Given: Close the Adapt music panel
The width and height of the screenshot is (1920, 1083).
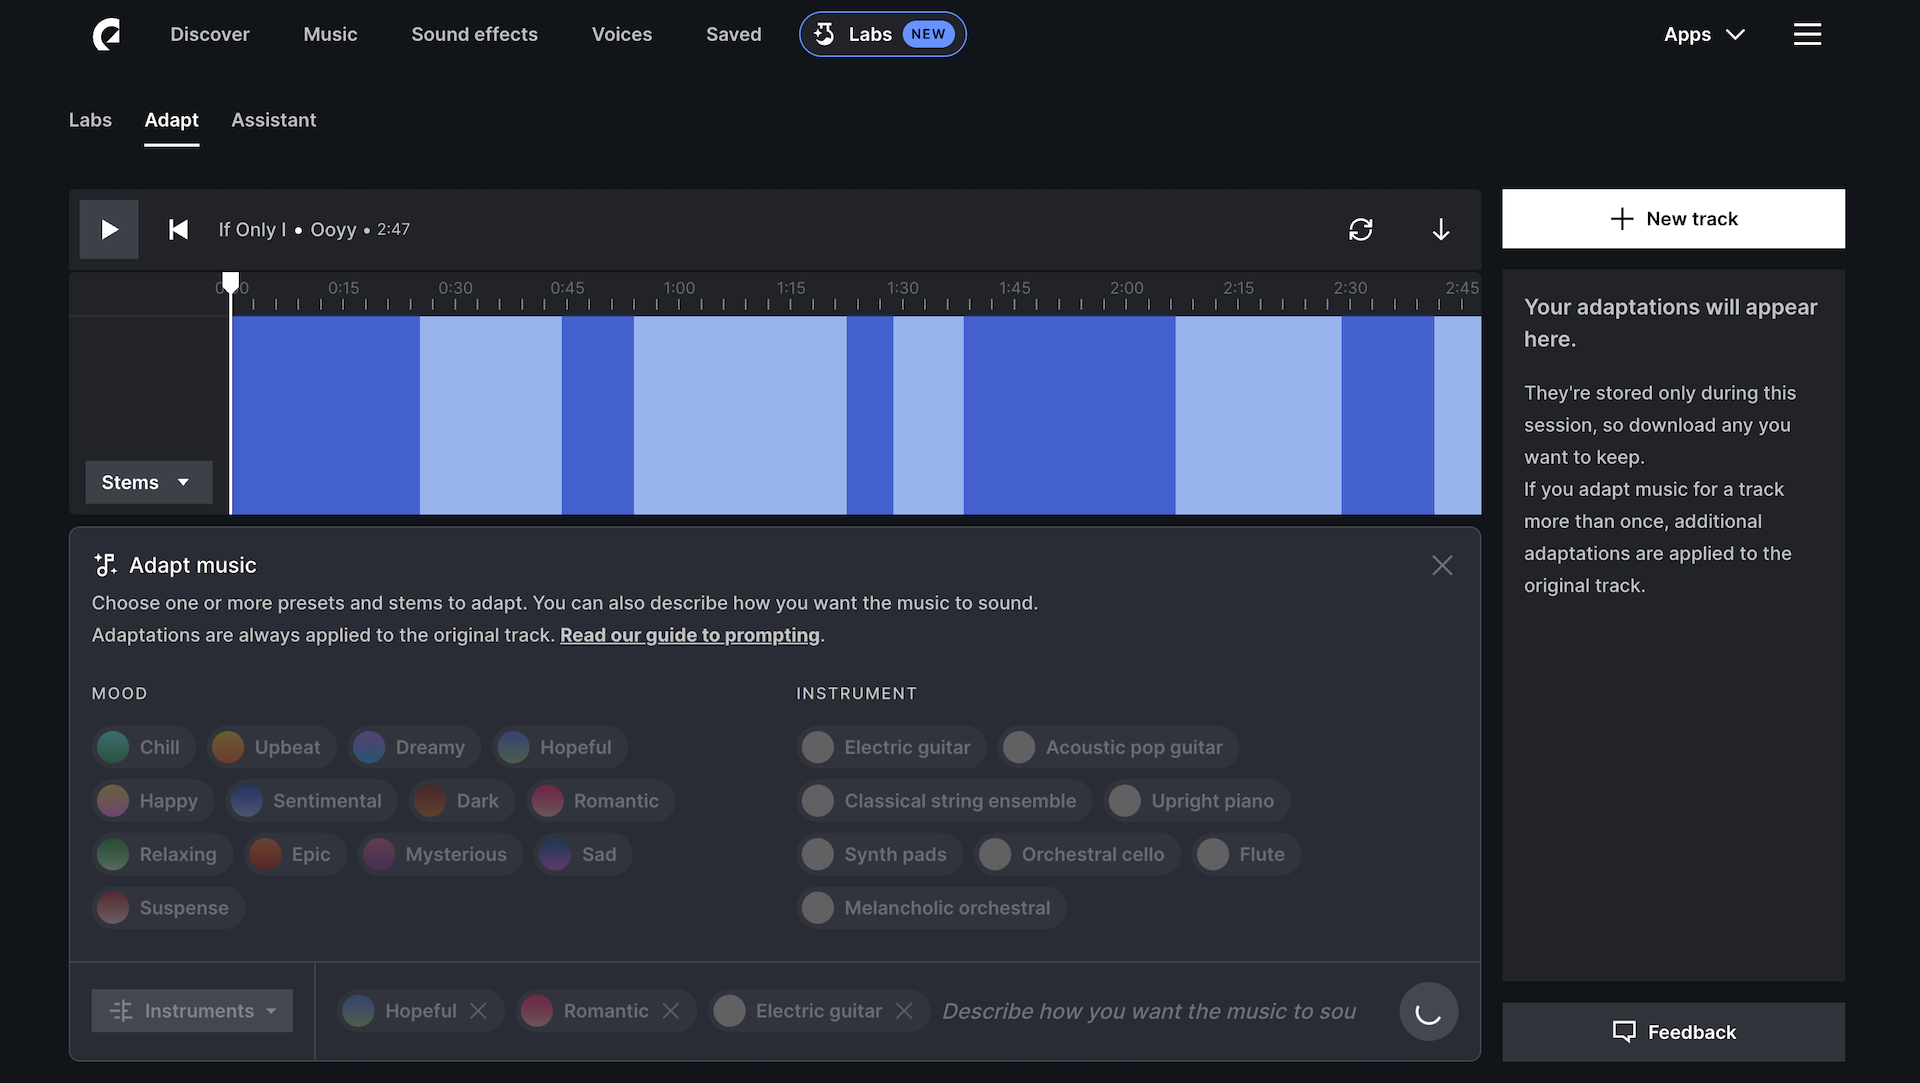Looking at the screenshot, I should tap(1441, 566).
